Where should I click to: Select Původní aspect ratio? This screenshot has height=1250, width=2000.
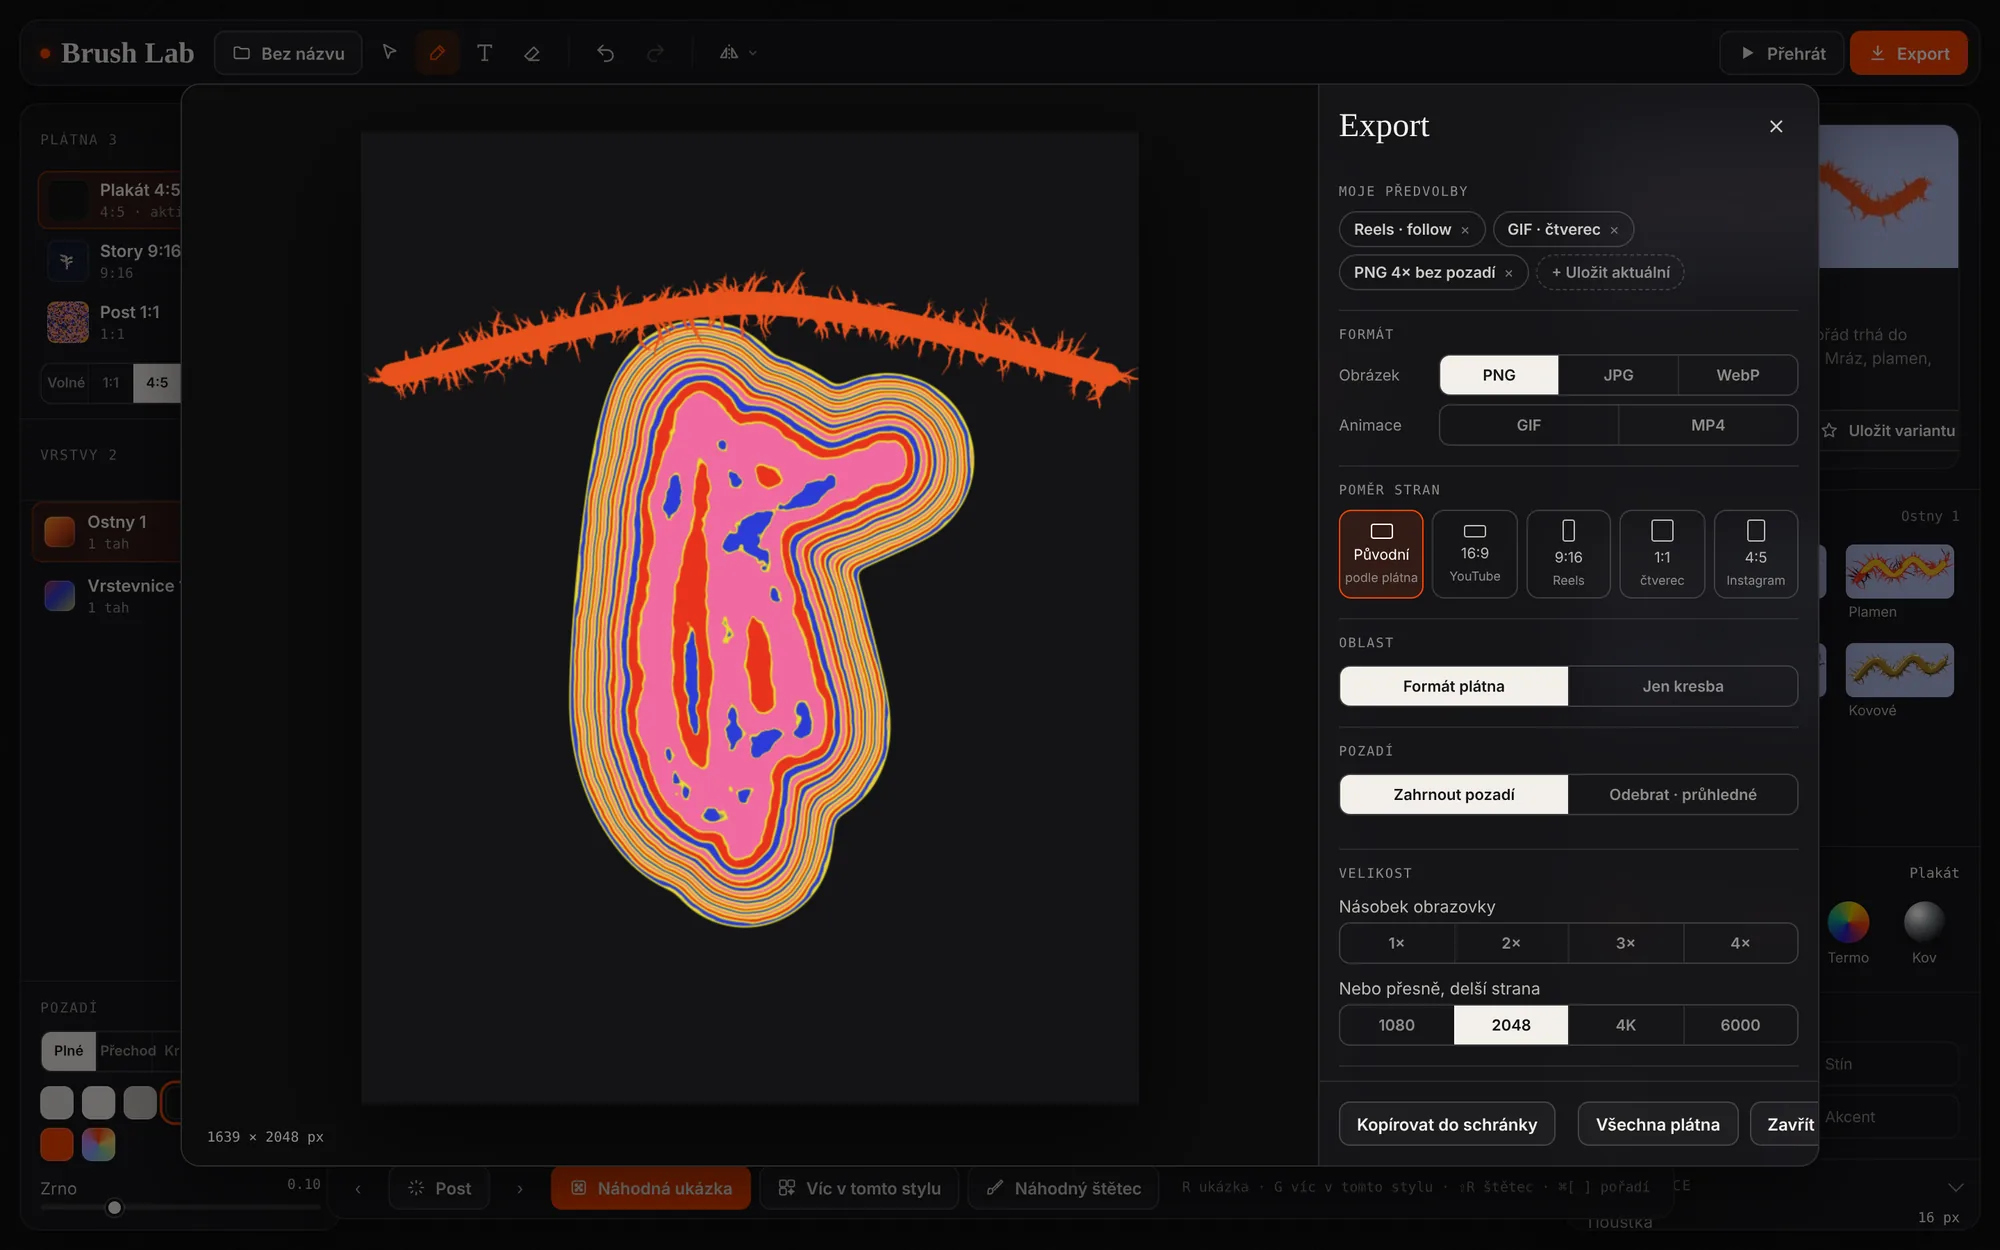pyautogui.click(x=1381, y=554)
